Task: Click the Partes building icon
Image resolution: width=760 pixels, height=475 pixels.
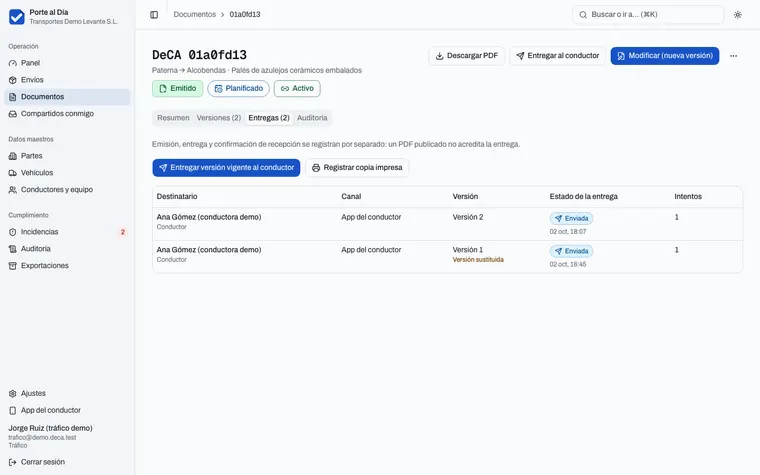Action: (x=13, y=156)
